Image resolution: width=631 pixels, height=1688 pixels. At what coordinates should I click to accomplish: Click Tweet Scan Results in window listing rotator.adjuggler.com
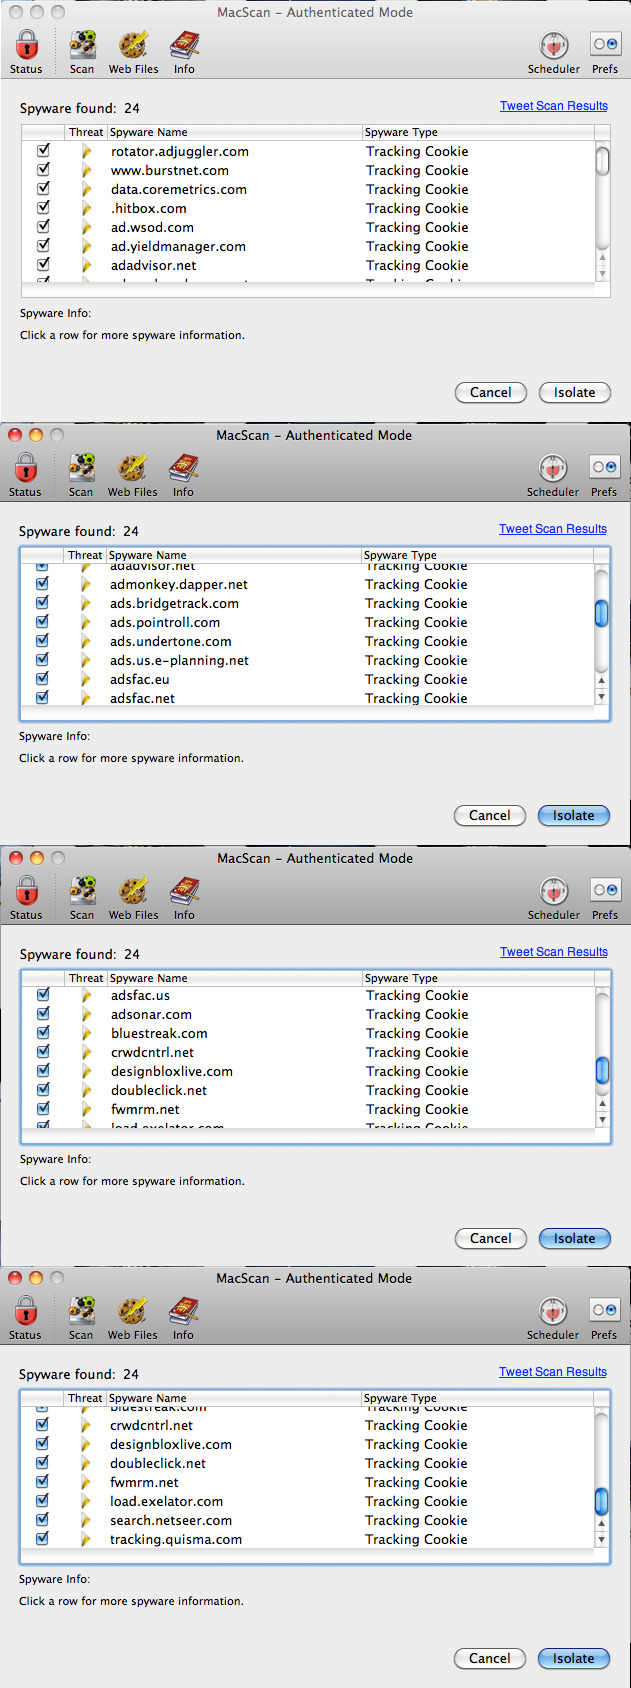click(x=554, y=106)
